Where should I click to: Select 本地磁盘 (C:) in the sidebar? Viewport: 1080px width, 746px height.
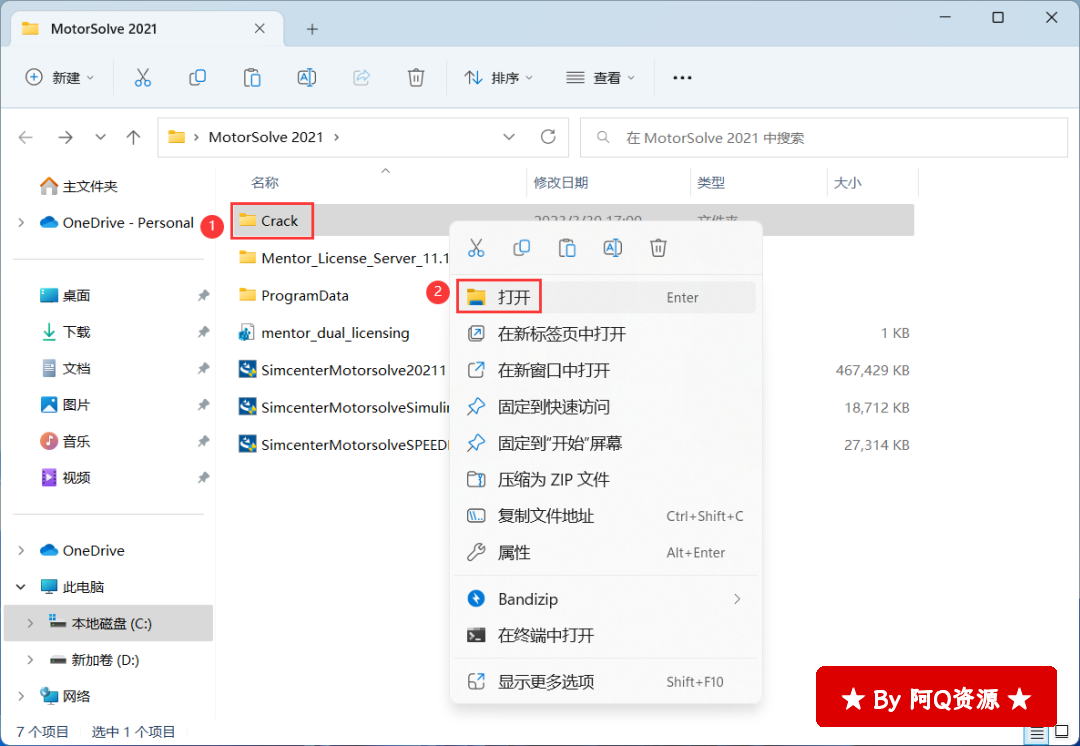point(111,623)
